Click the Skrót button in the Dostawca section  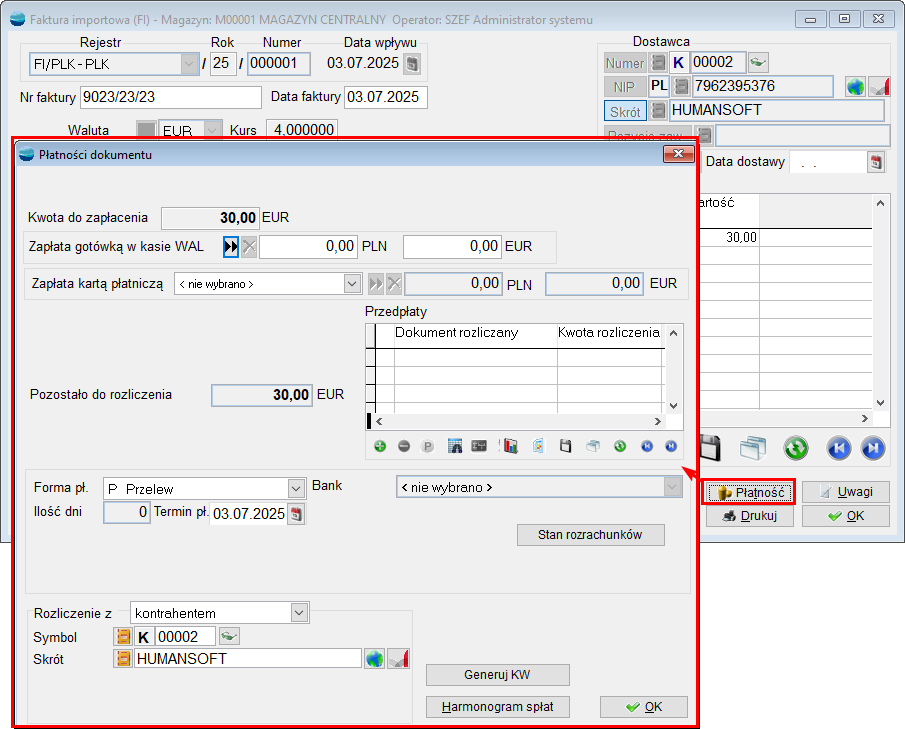pyautogui.click(x=625, y=111)
